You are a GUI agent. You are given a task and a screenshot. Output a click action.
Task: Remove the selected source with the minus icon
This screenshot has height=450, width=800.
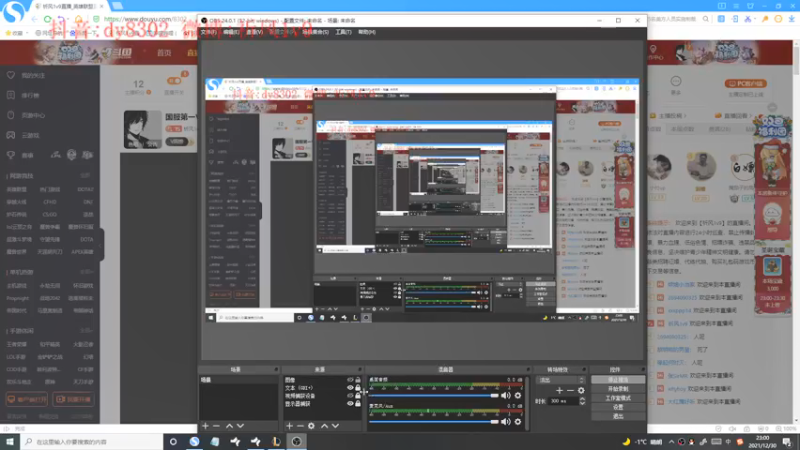(x=300, y=426)
